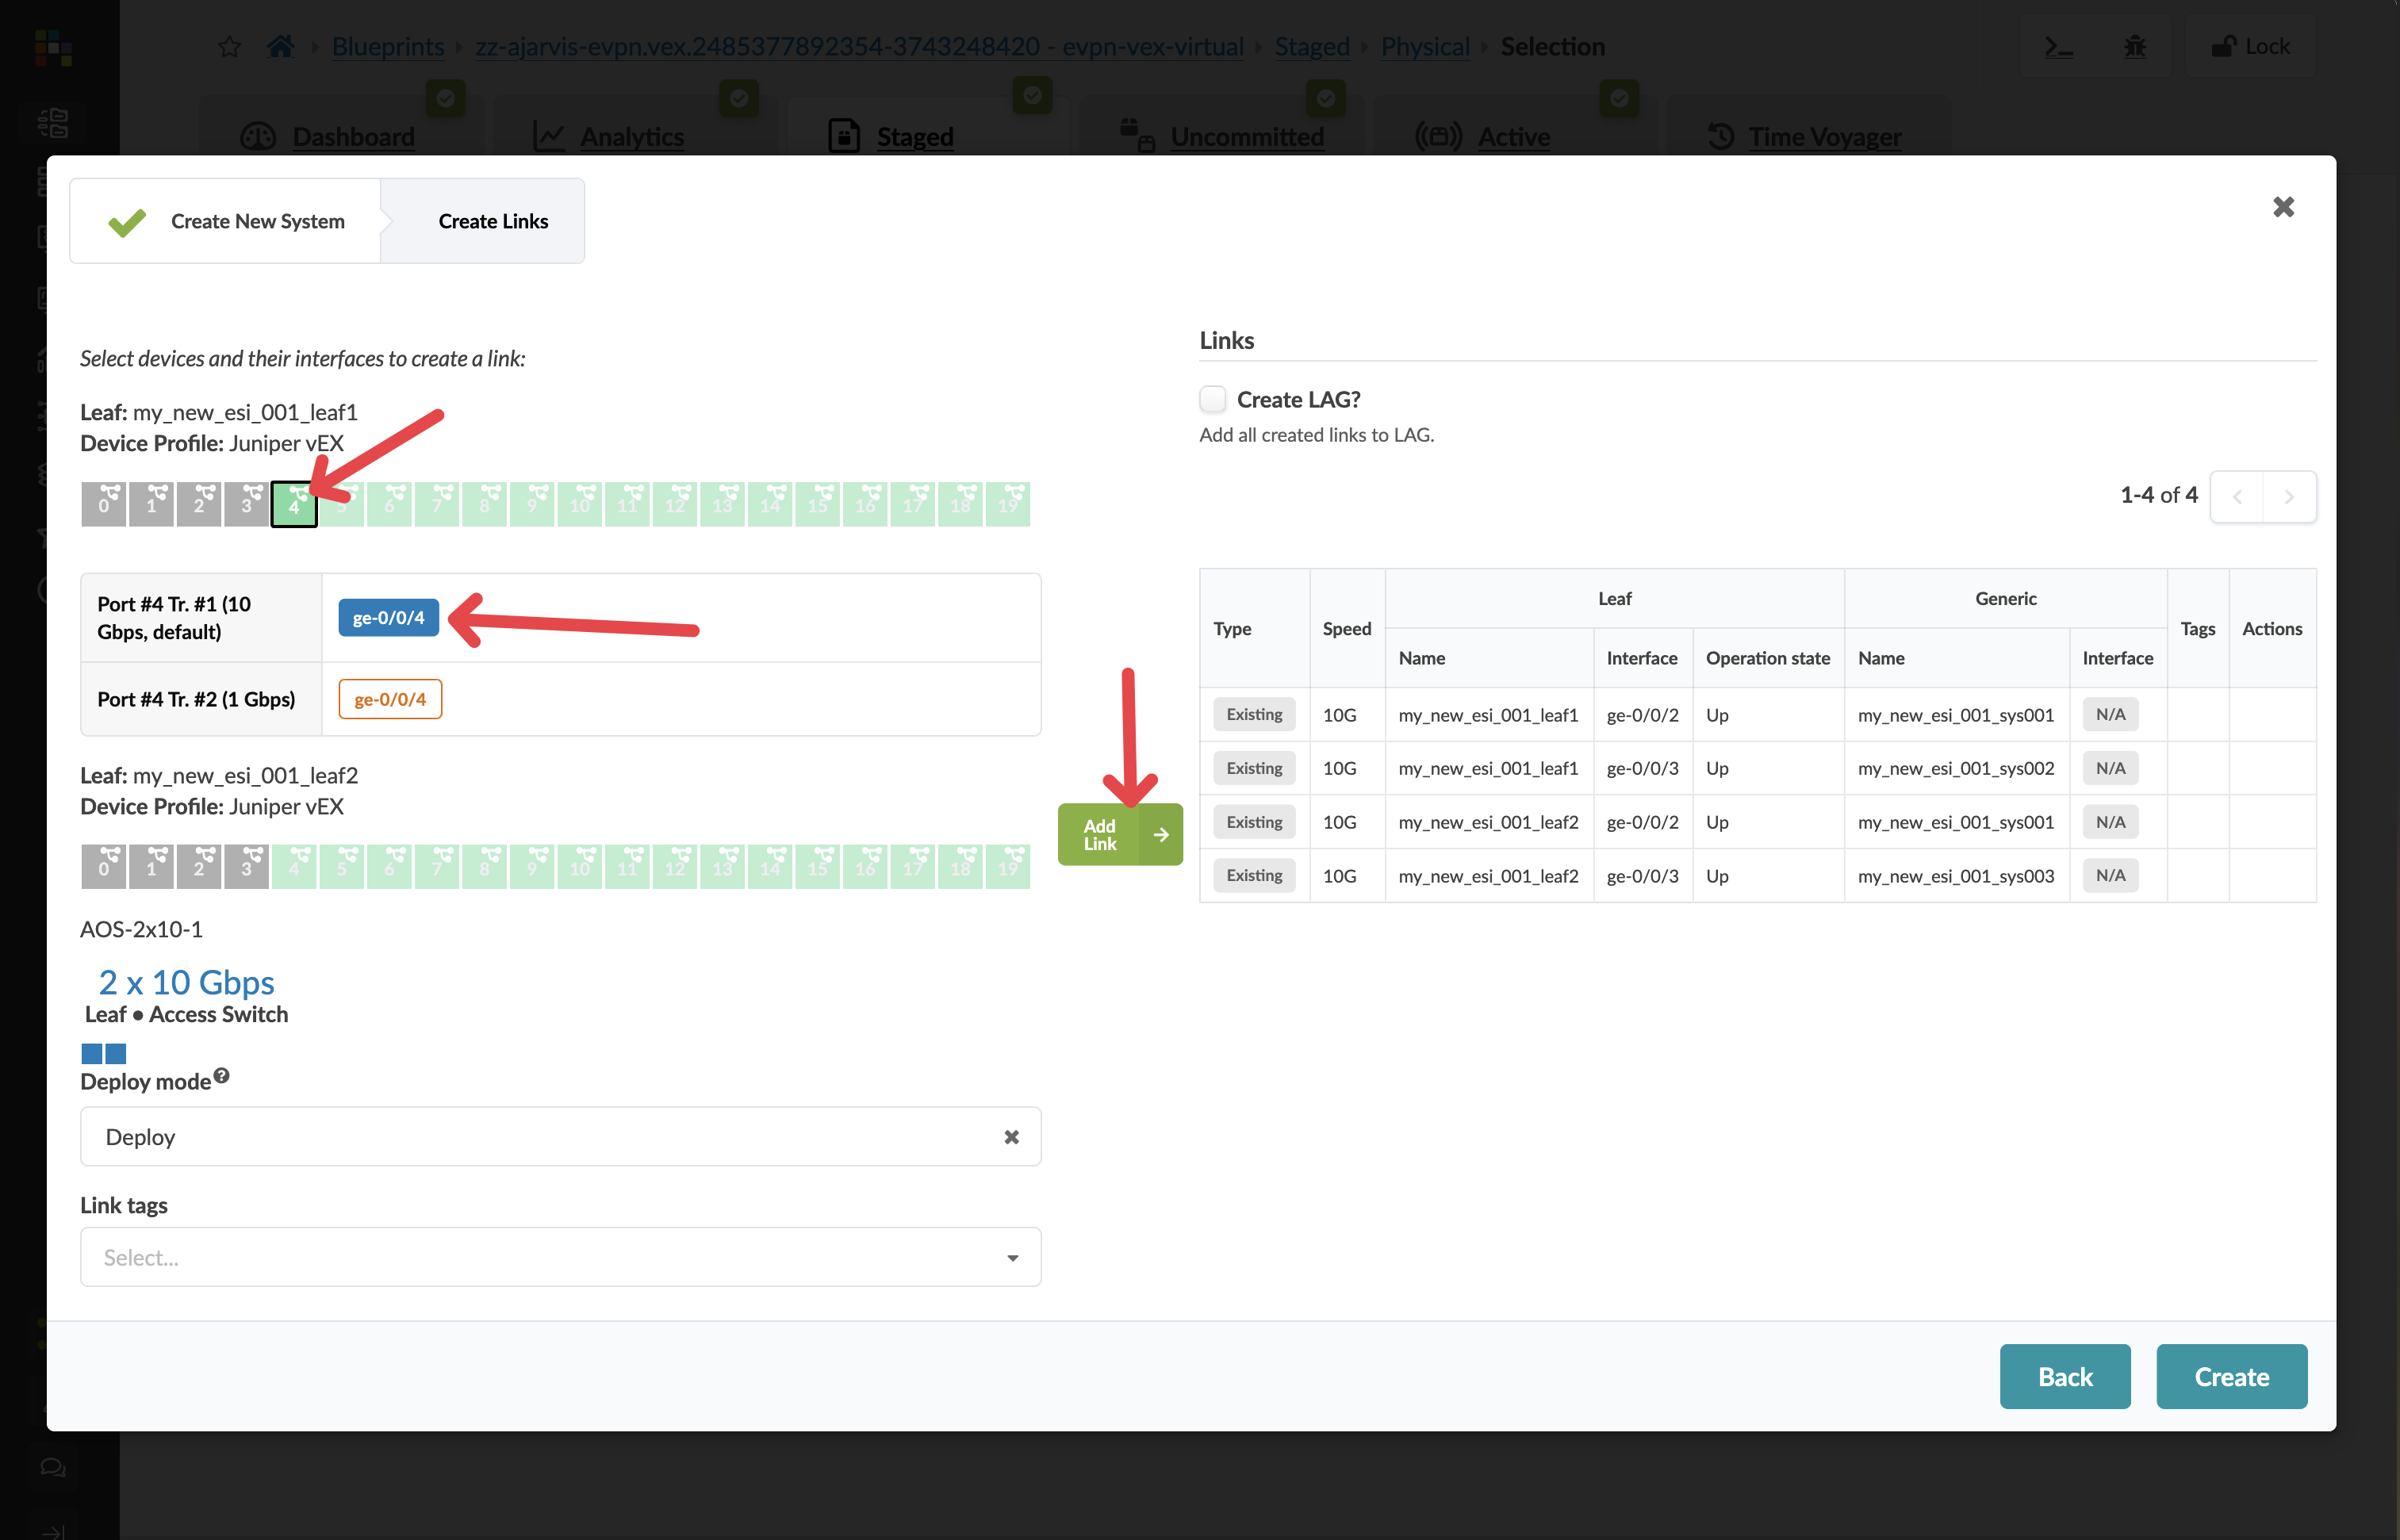Open the Create Links step
2400x1540 pixels.
click(493, 221)
